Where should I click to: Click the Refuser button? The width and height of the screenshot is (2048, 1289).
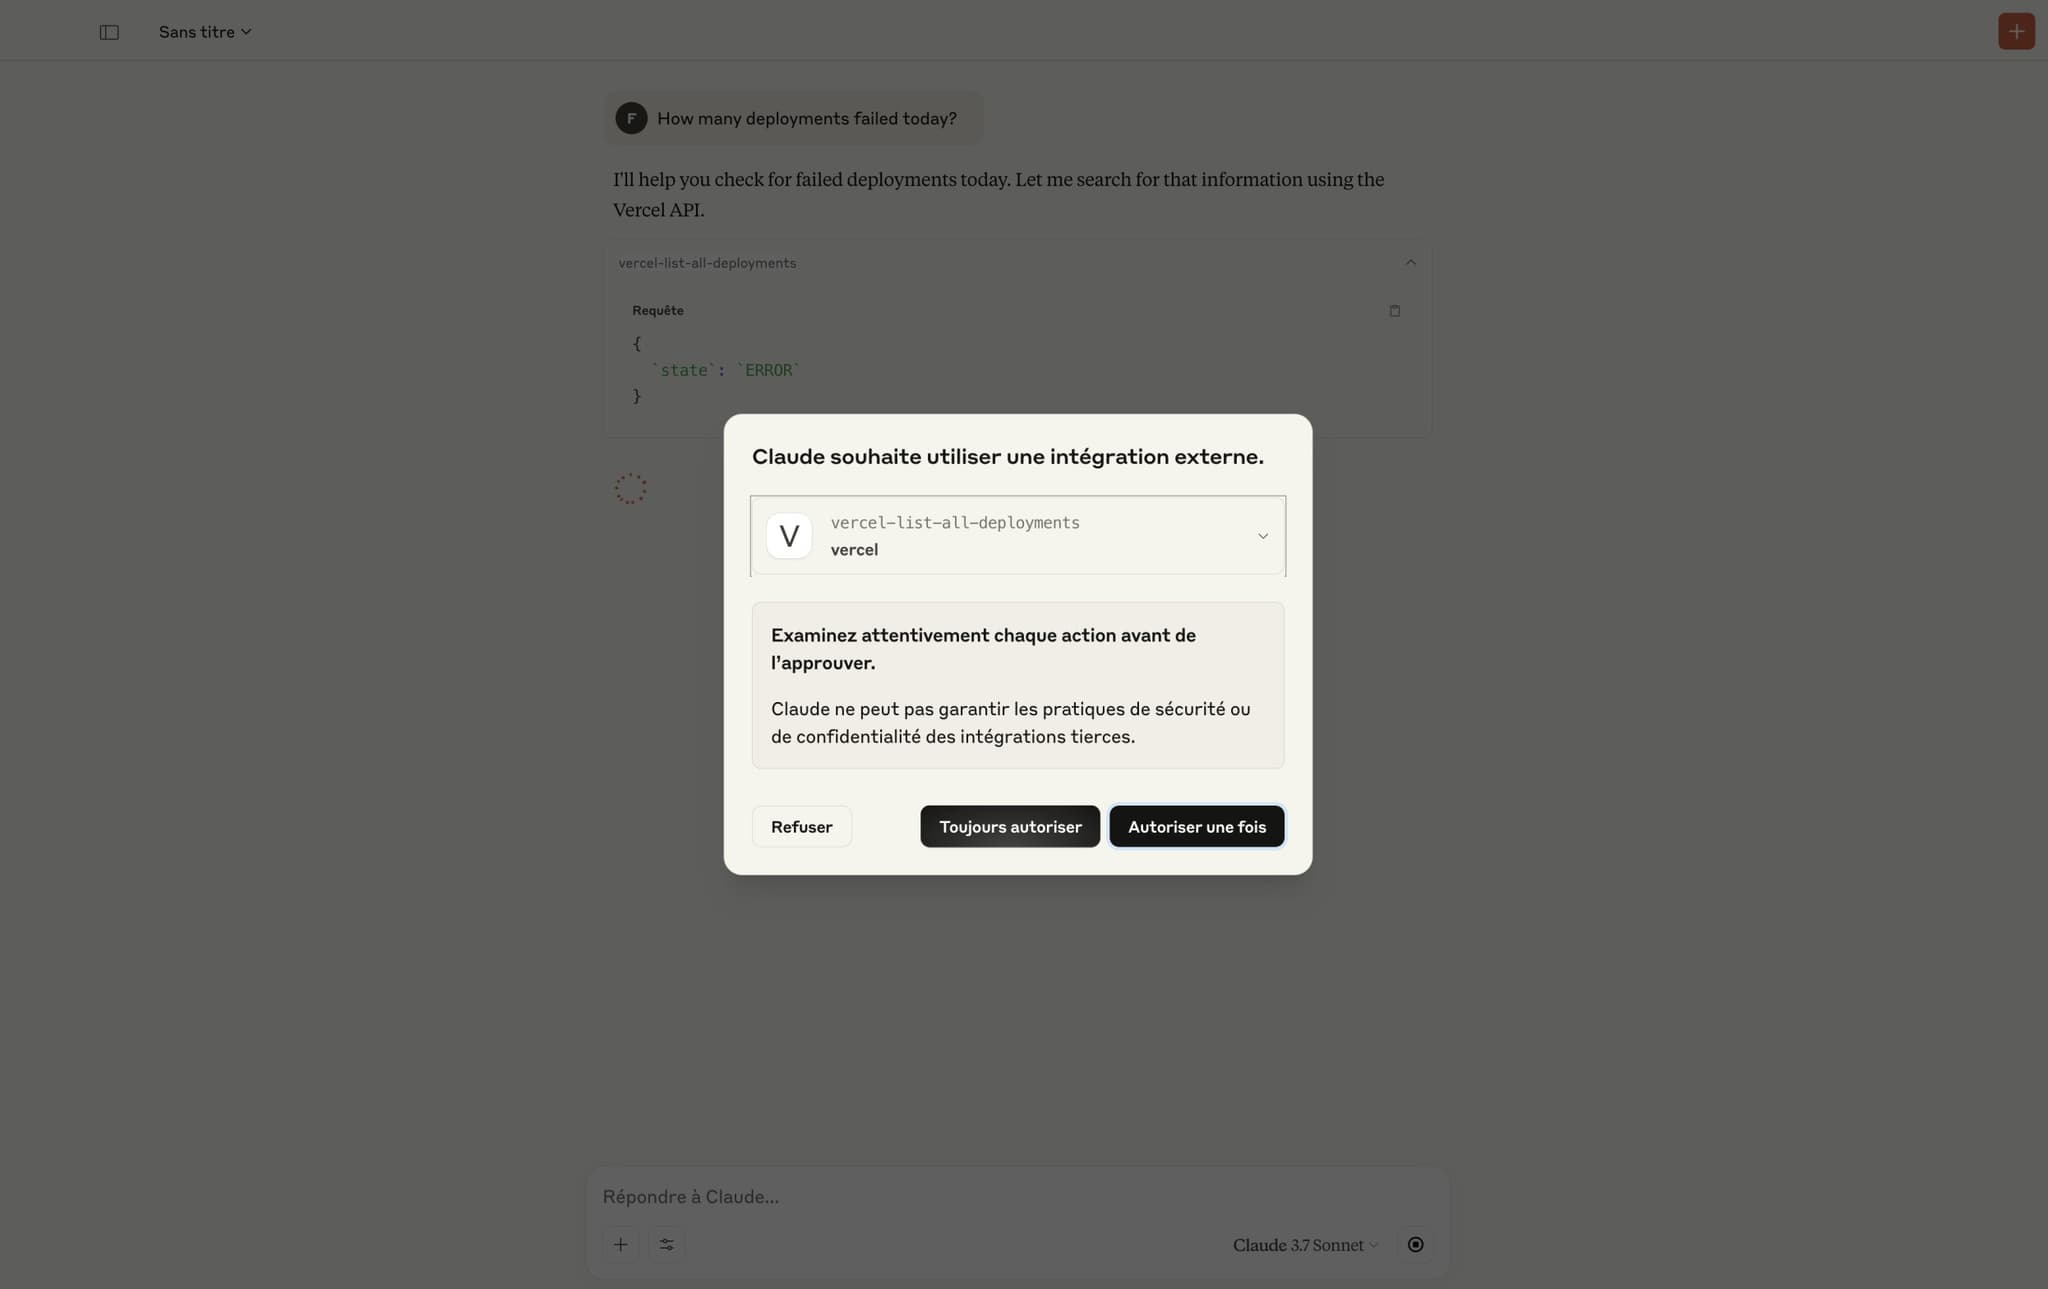801,827
